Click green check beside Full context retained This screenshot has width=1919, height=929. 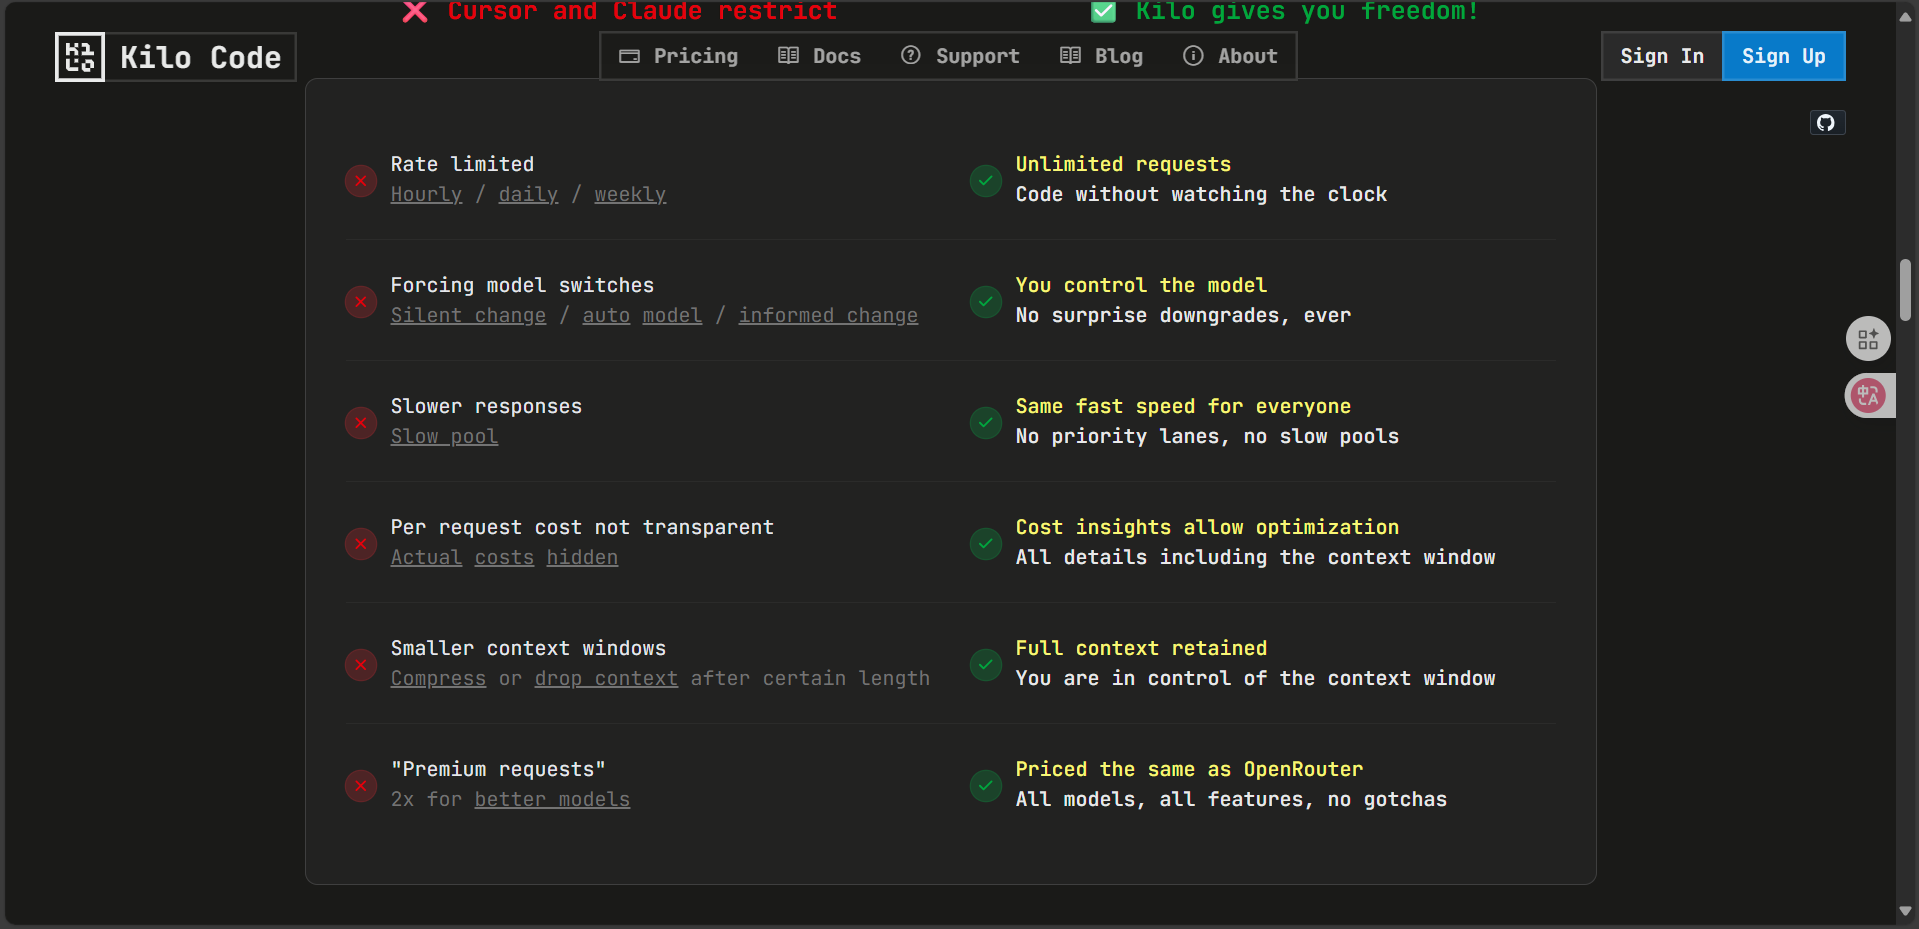coord(986,665)
